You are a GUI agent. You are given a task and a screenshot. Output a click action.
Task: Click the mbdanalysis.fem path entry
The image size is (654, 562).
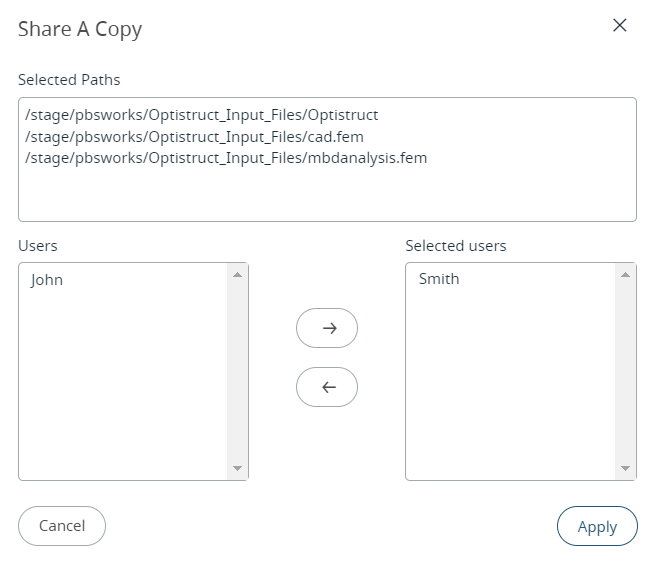(226, 157)
